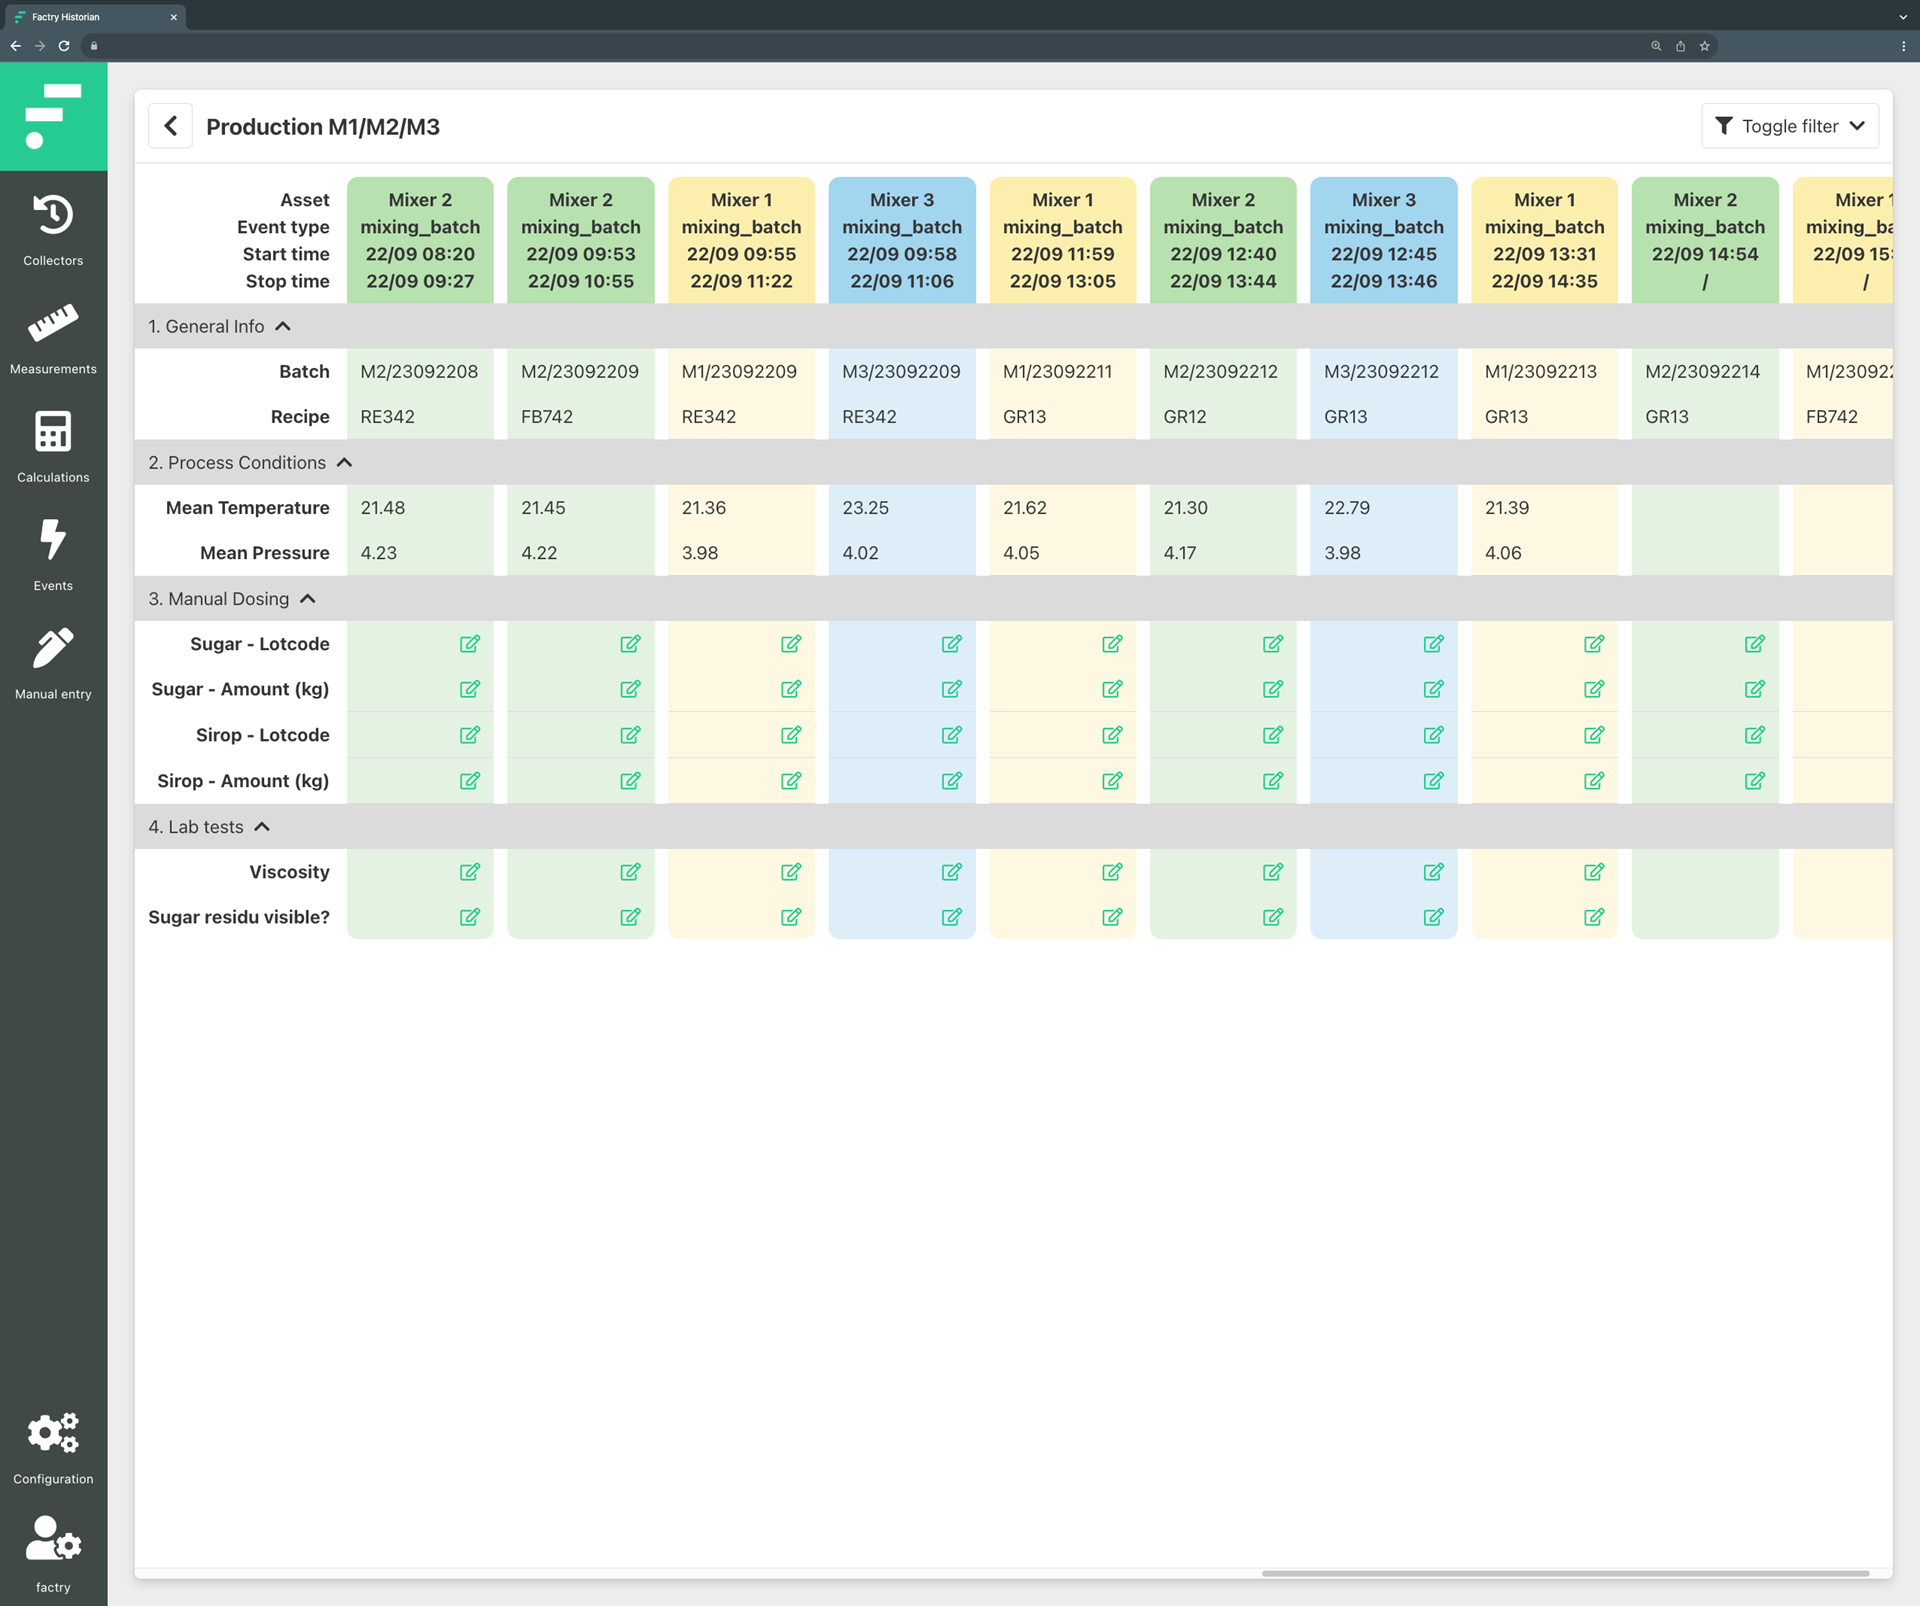Open the Collectors sidebar section
The width and height of the screenshot is (1920, 1606).
(x=53, y=231)
